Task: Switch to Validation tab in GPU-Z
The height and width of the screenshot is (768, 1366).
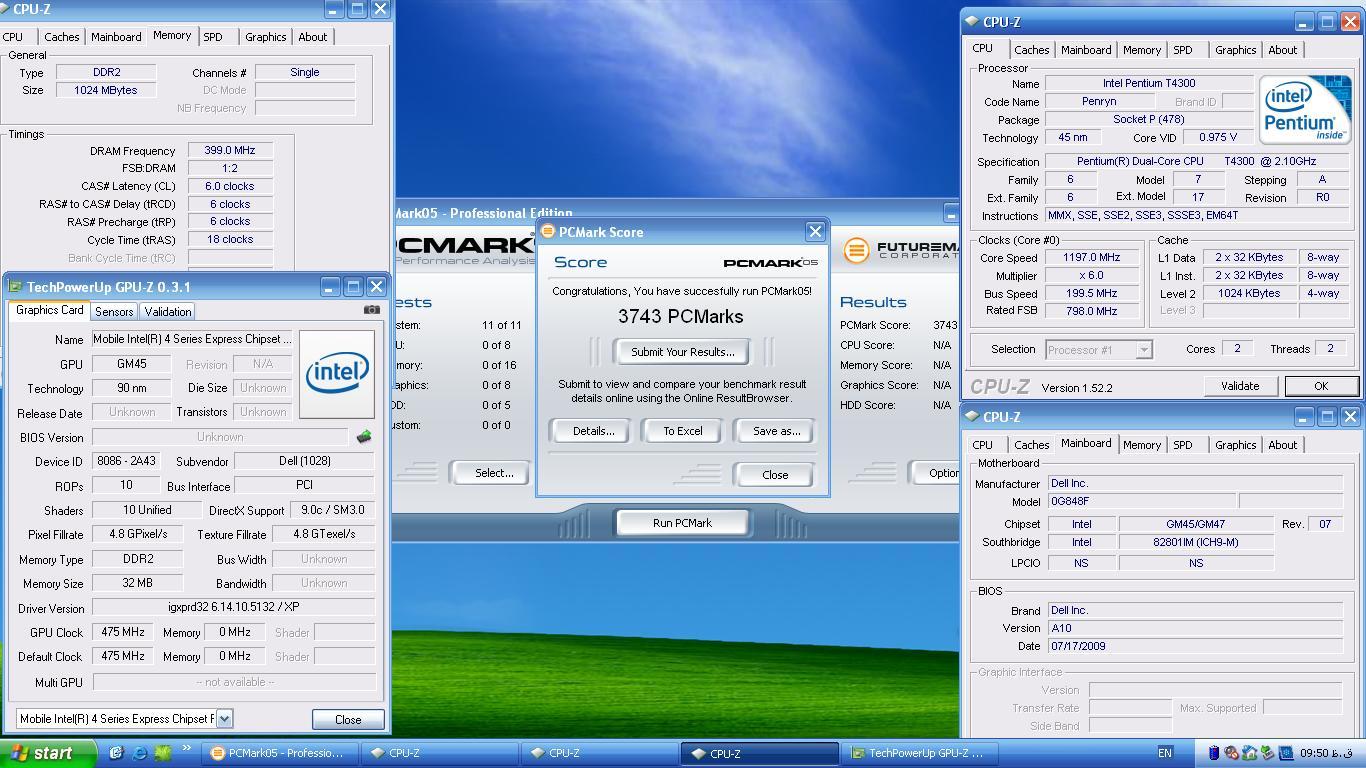Action: [167, 311]
